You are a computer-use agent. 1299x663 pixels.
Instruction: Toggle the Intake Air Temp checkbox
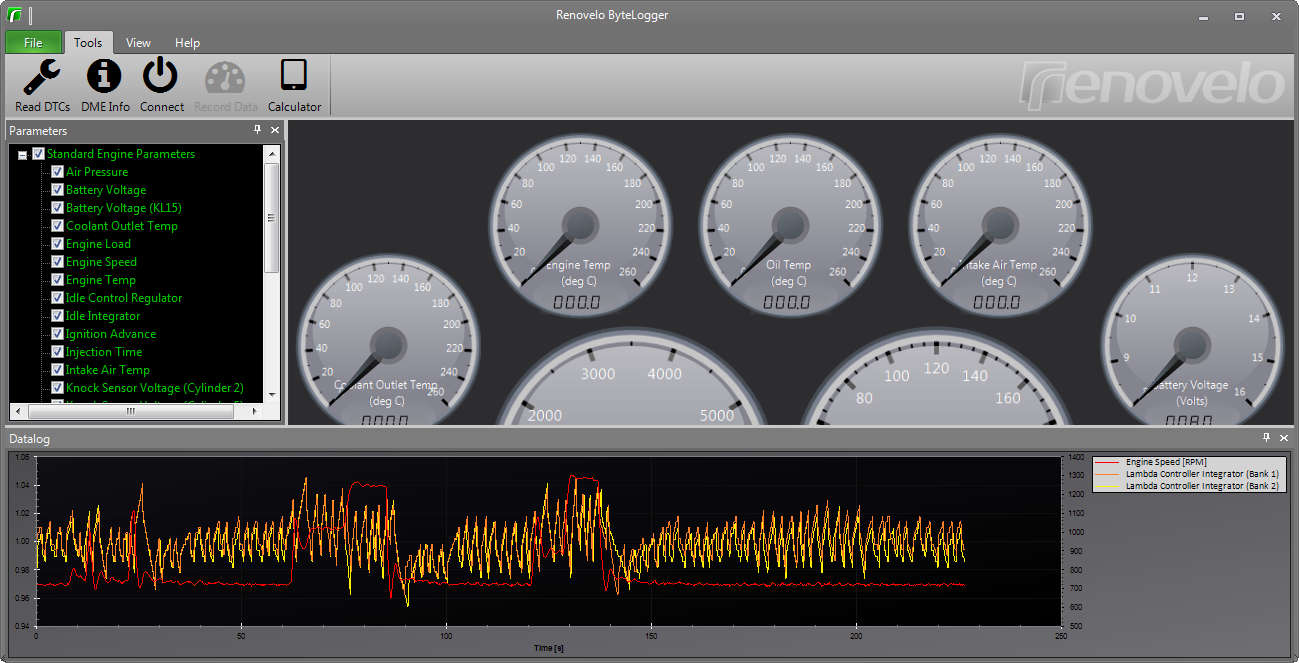(57, 370)
